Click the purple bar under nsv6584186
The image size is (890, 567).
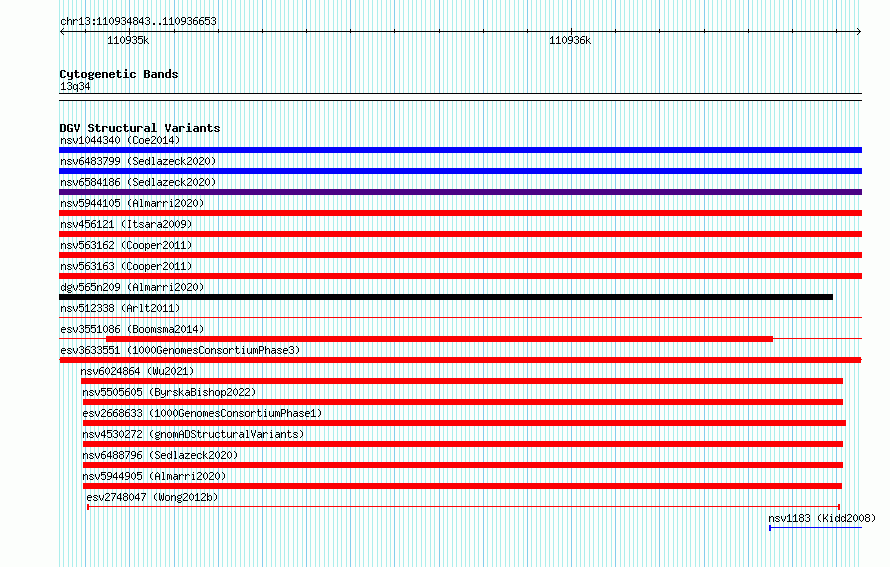coord(460,192)
